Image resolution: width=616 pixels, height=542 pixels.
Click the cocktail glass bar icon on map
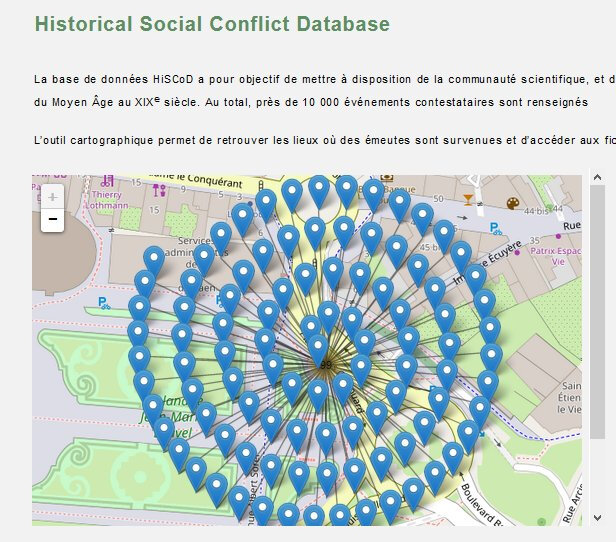[x=468, y=200]
